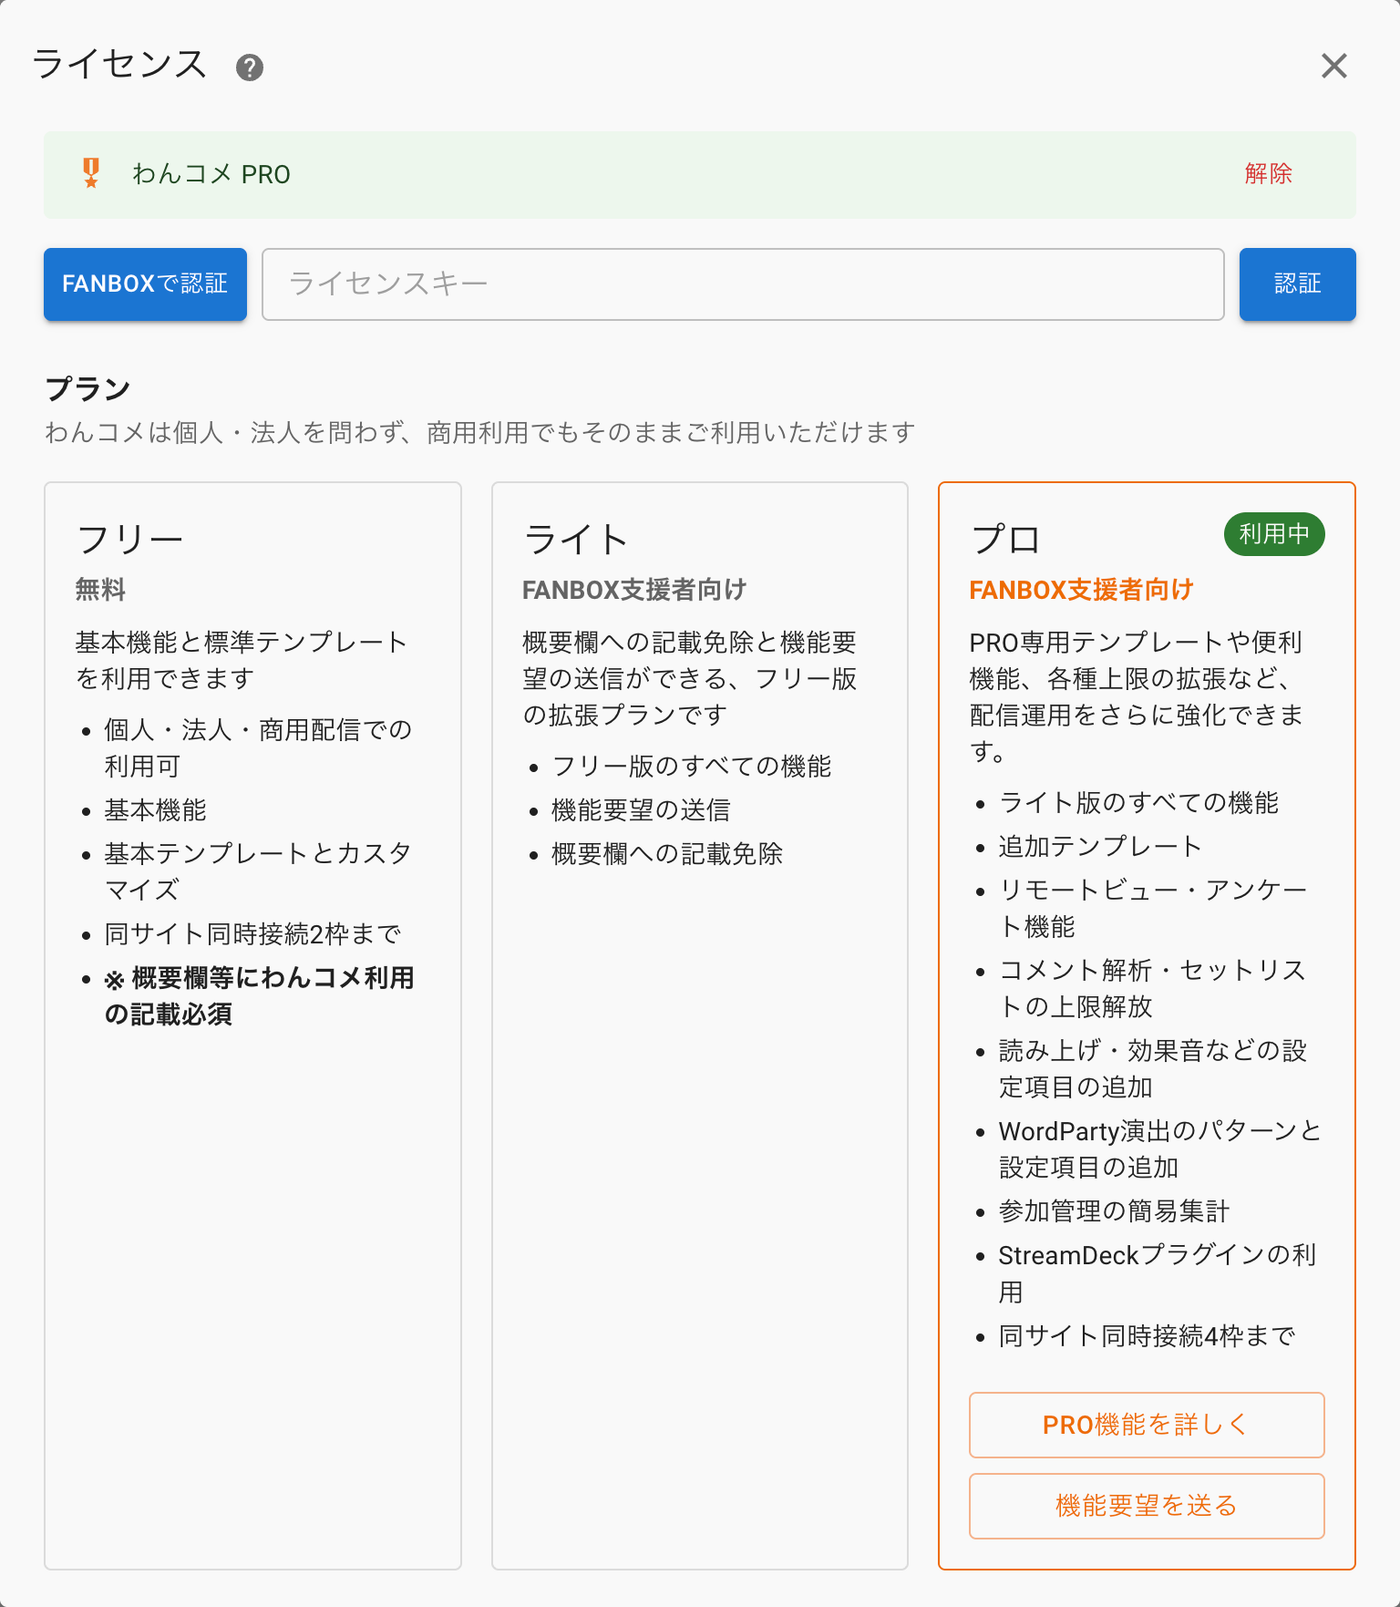
Task: Click the 利用中 badge on the プロ plan
Action: pos(1274,534)
